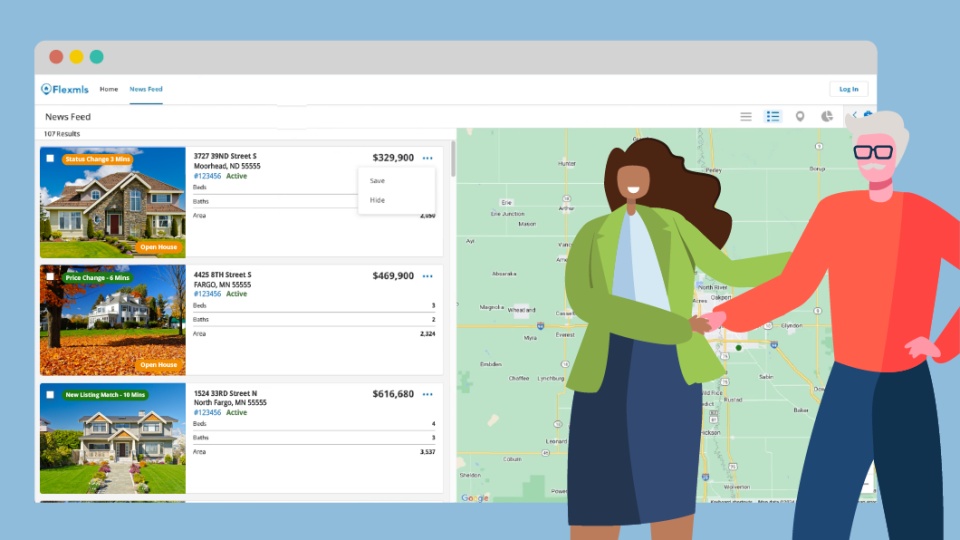Collapse panel with the left chevron
This screenshot has width=960, height=540.
(x=854, y=115)
